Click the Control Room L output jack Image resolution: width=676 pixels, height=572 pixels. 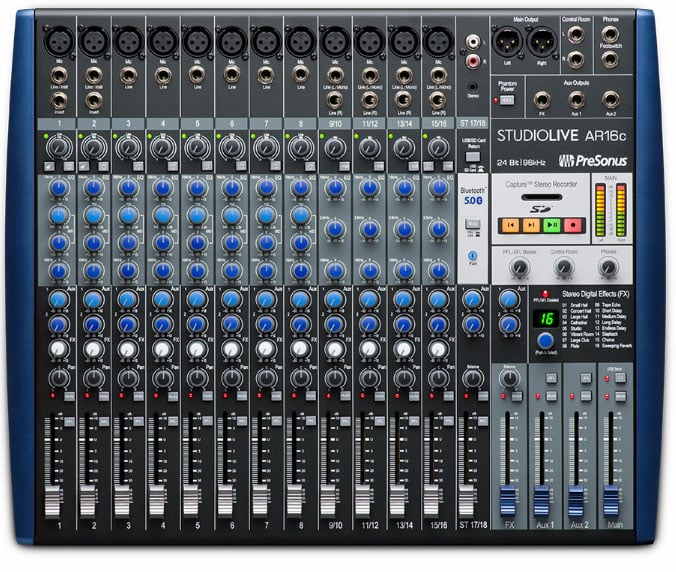576,34
